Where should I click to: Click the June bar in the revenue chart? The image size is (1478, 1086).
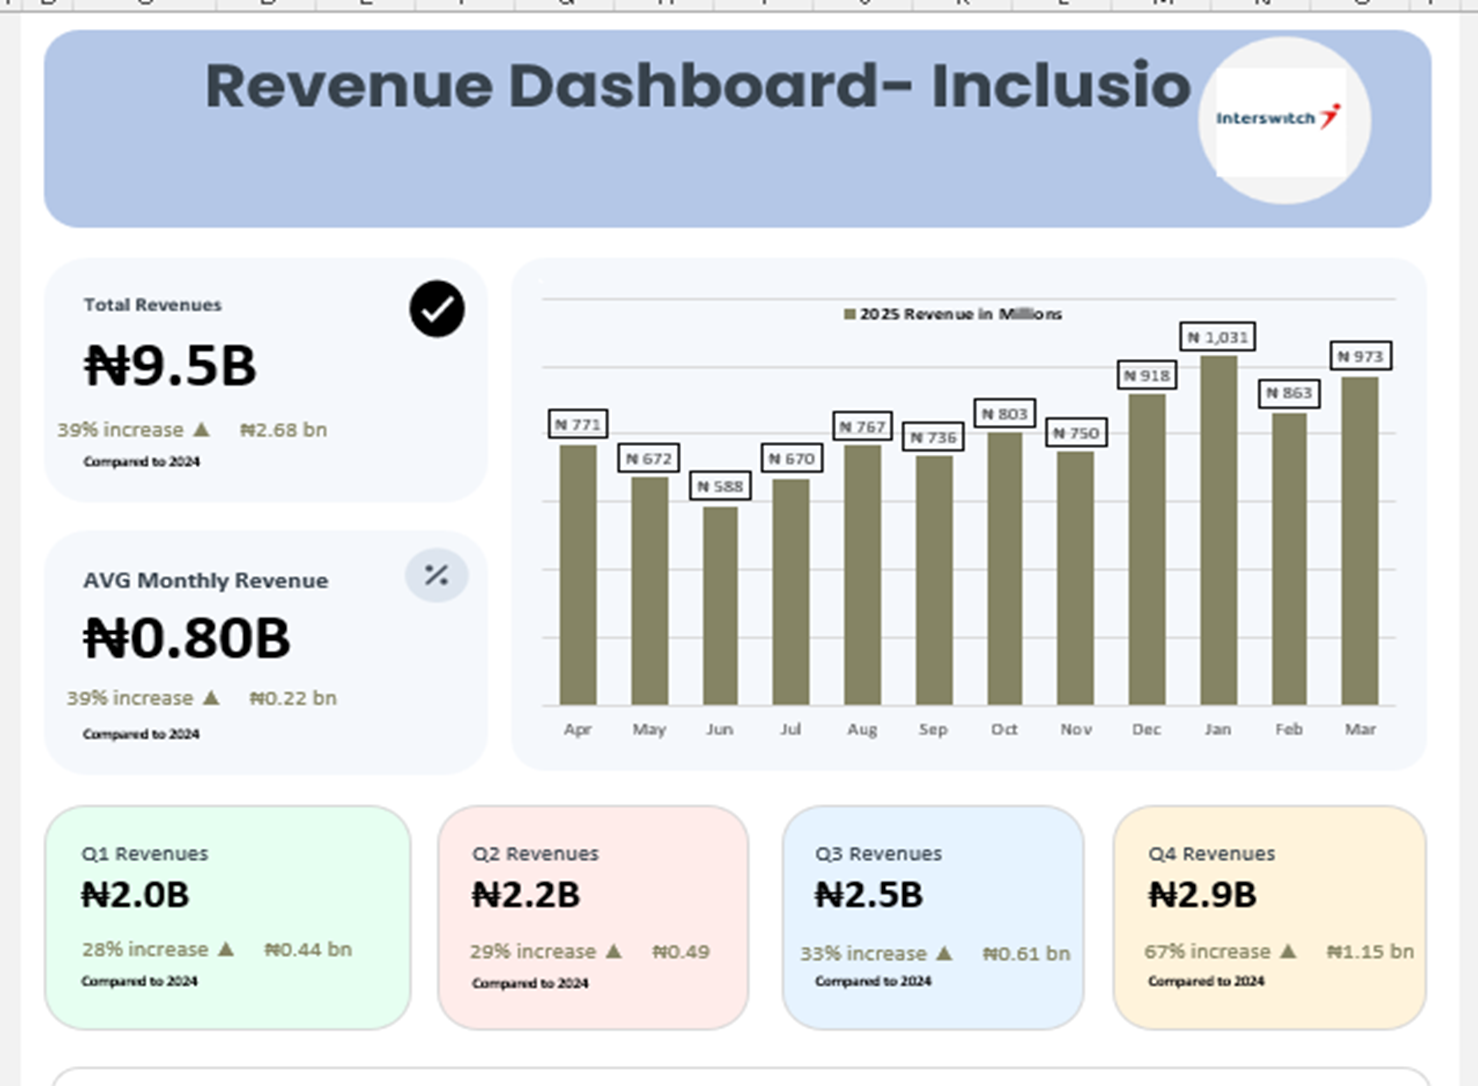[x=720, y=605]
